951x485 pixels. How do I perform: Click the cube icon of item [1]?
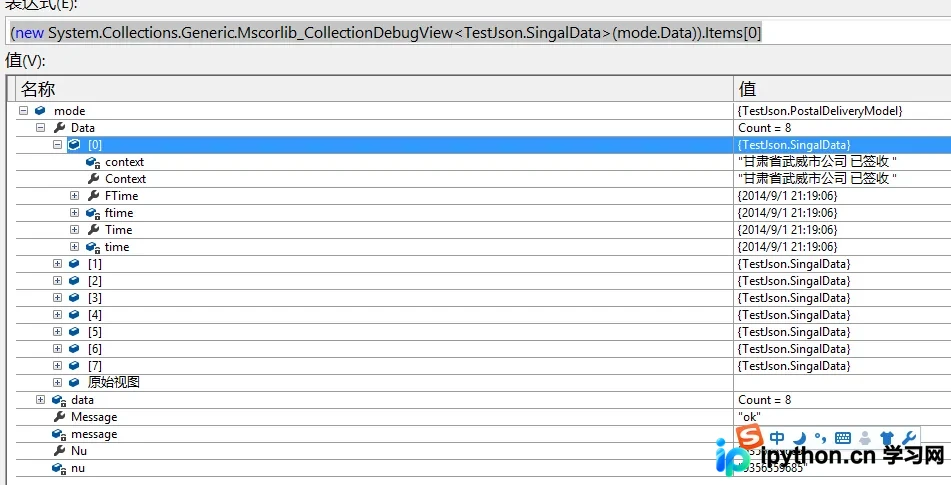point(74,263)
